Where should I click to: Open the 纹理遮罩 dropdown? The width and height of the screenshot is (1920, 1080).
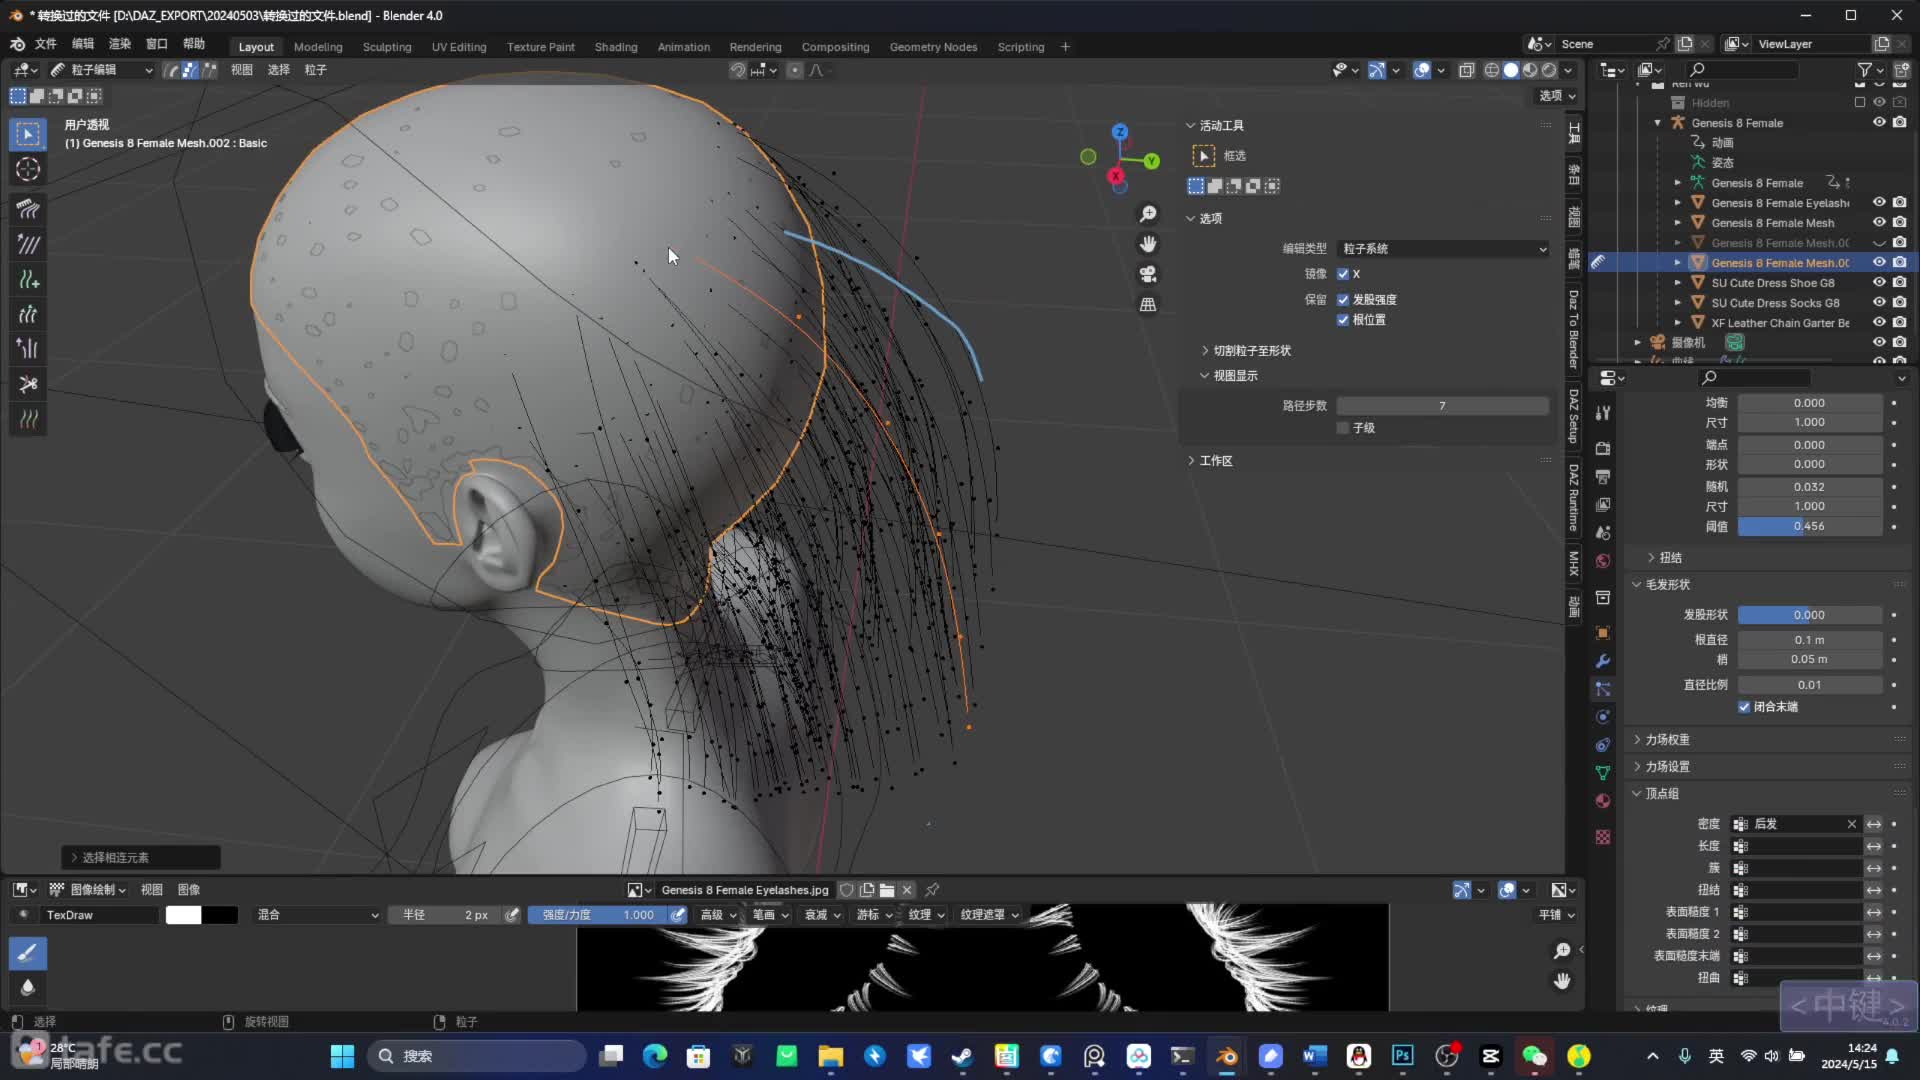989,915
